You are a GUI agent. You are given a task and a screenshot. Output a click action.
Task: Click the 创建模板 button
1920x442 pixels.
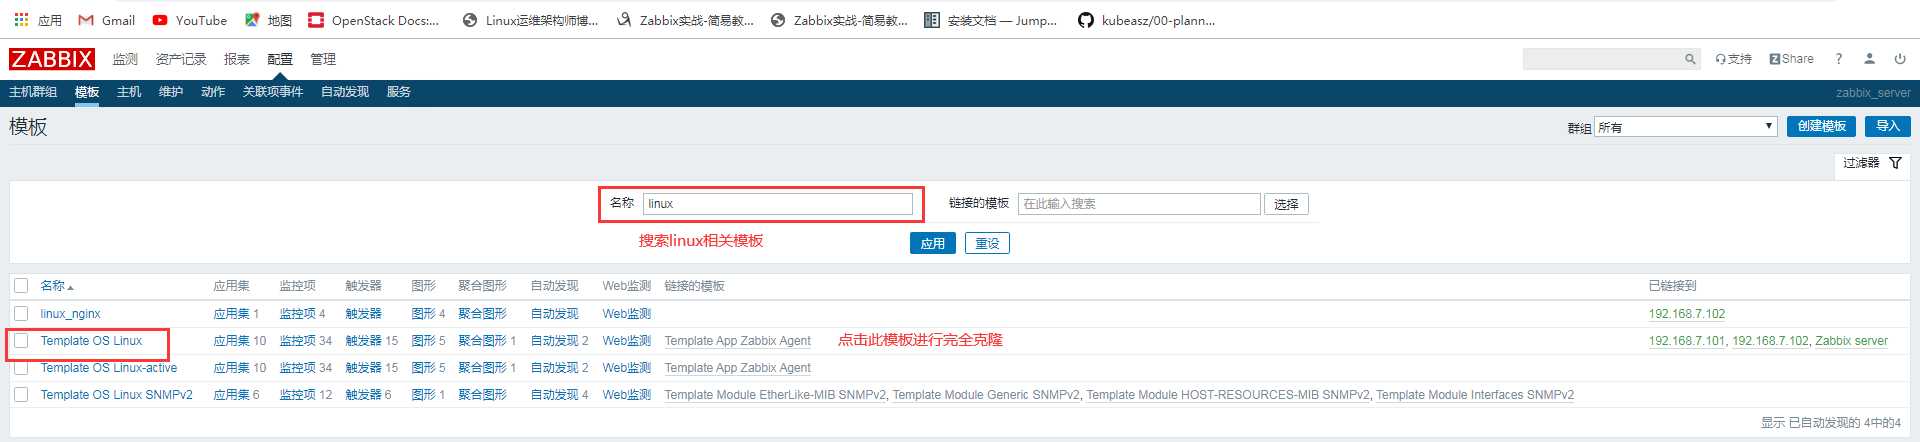click(1821, 126)
